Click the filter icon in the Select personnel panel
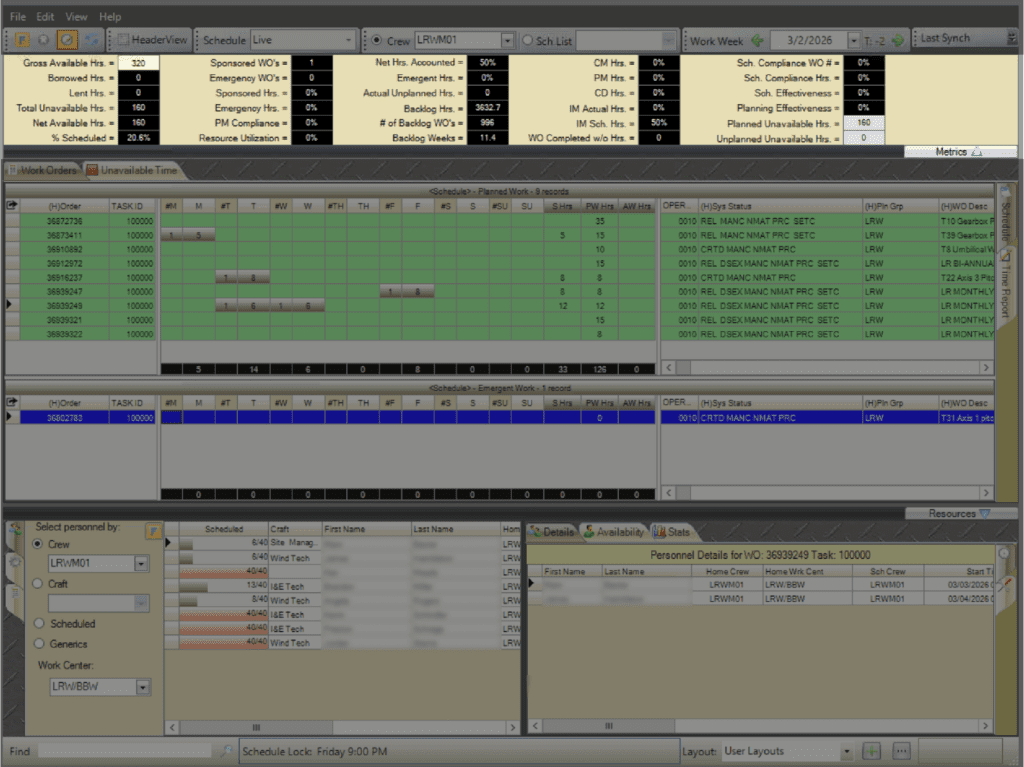1024x767 pixels. (x=154, y=530)
